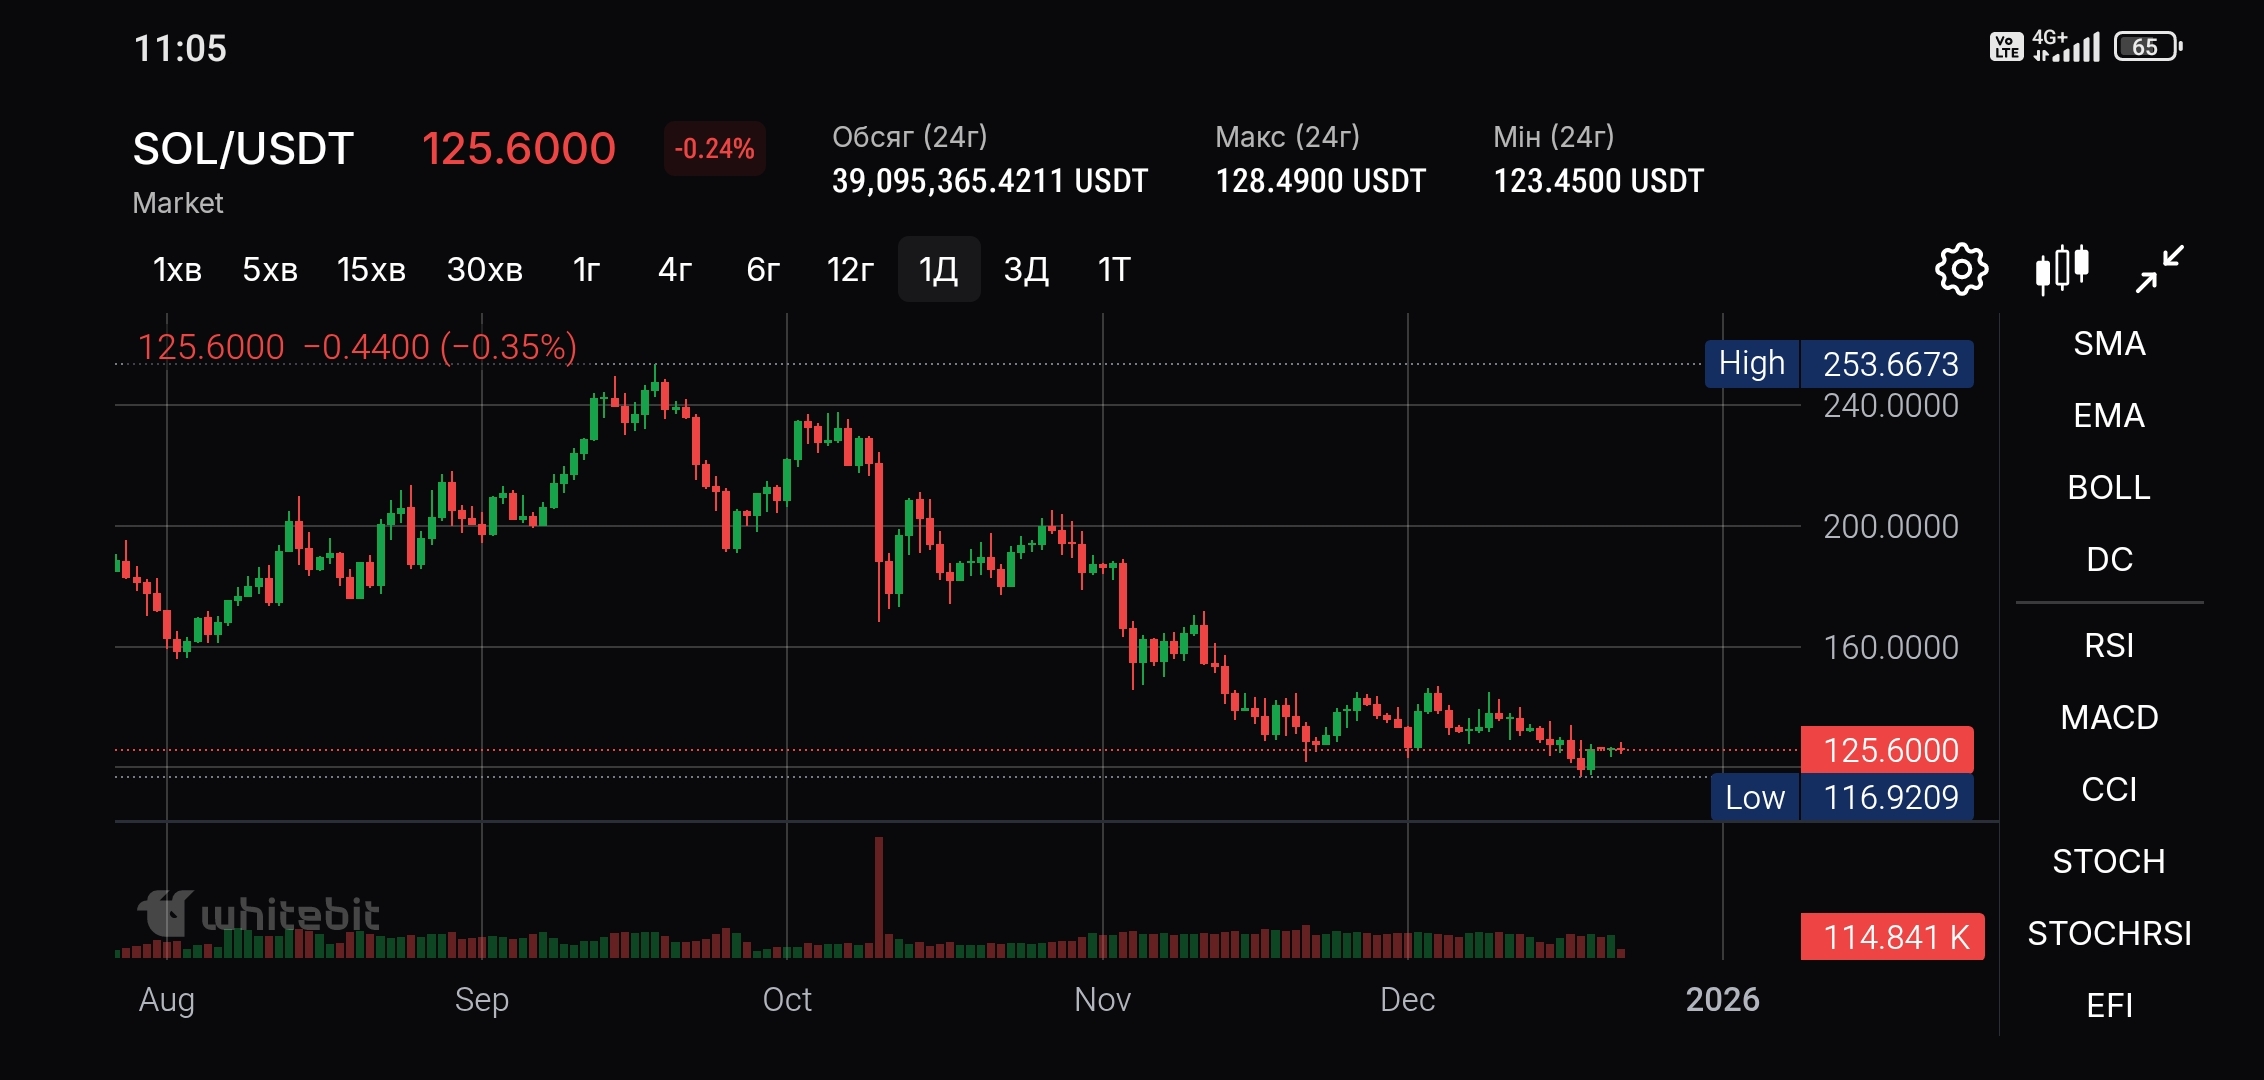Image resolution: width=2264 pixels, height=1080 pixels.
Task: Tap the WhiteBIT logo watermark
Action: [258, 914]
